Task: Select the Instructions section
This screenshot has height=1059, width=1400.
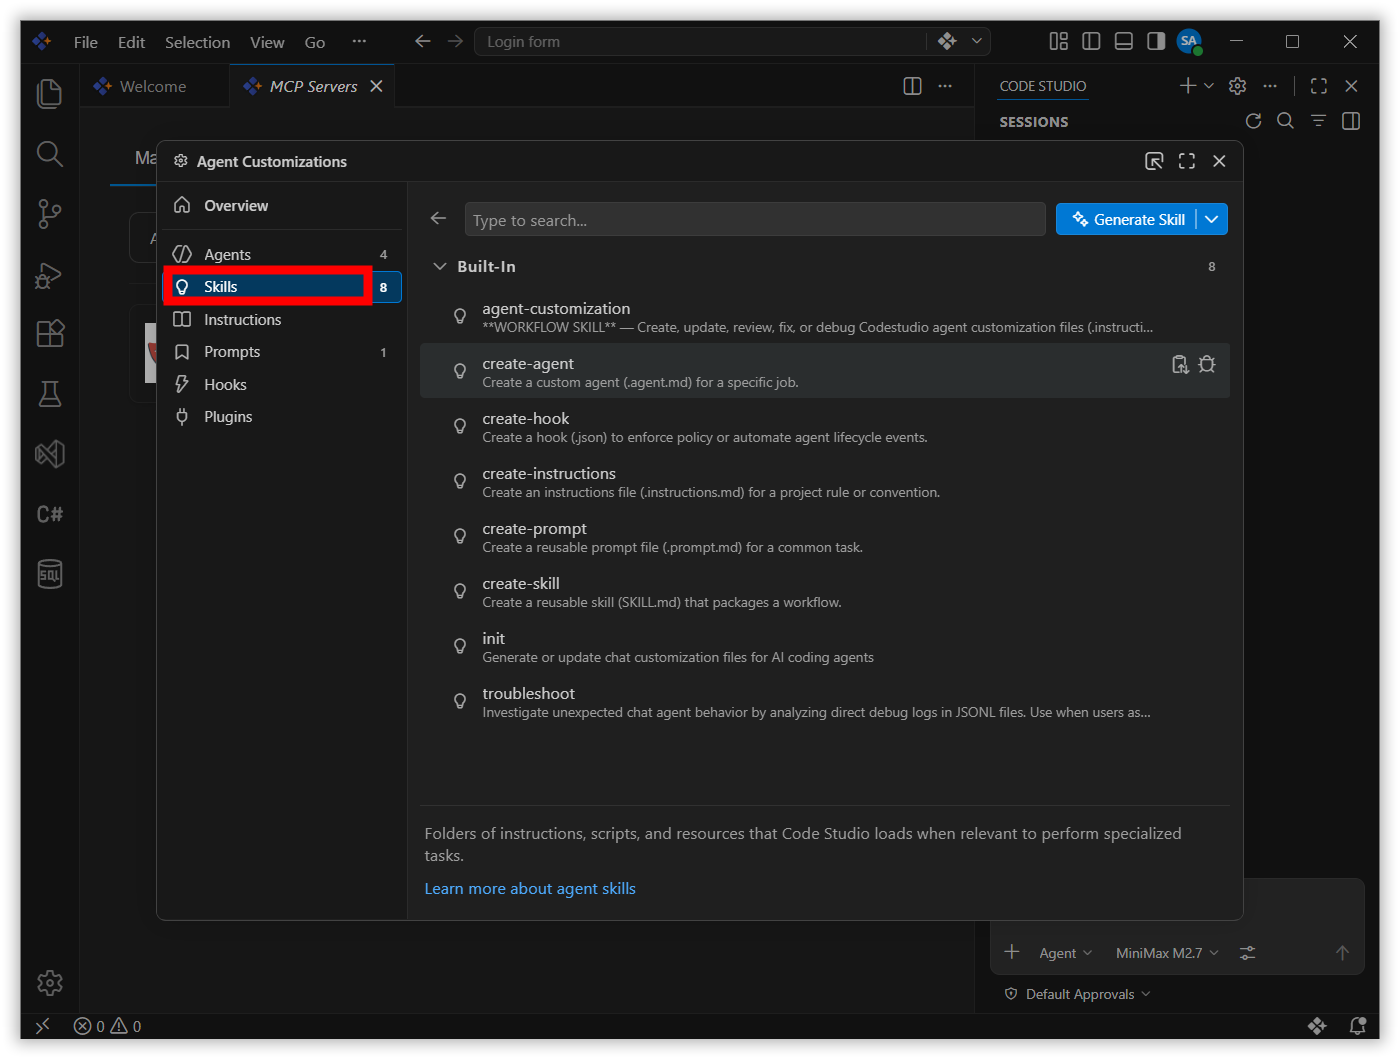Action: pos(283,319)
